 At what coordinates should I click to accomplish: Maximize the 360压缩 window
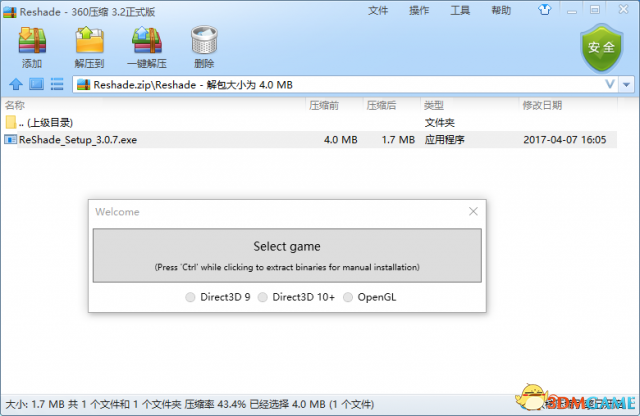click(595, 10)
